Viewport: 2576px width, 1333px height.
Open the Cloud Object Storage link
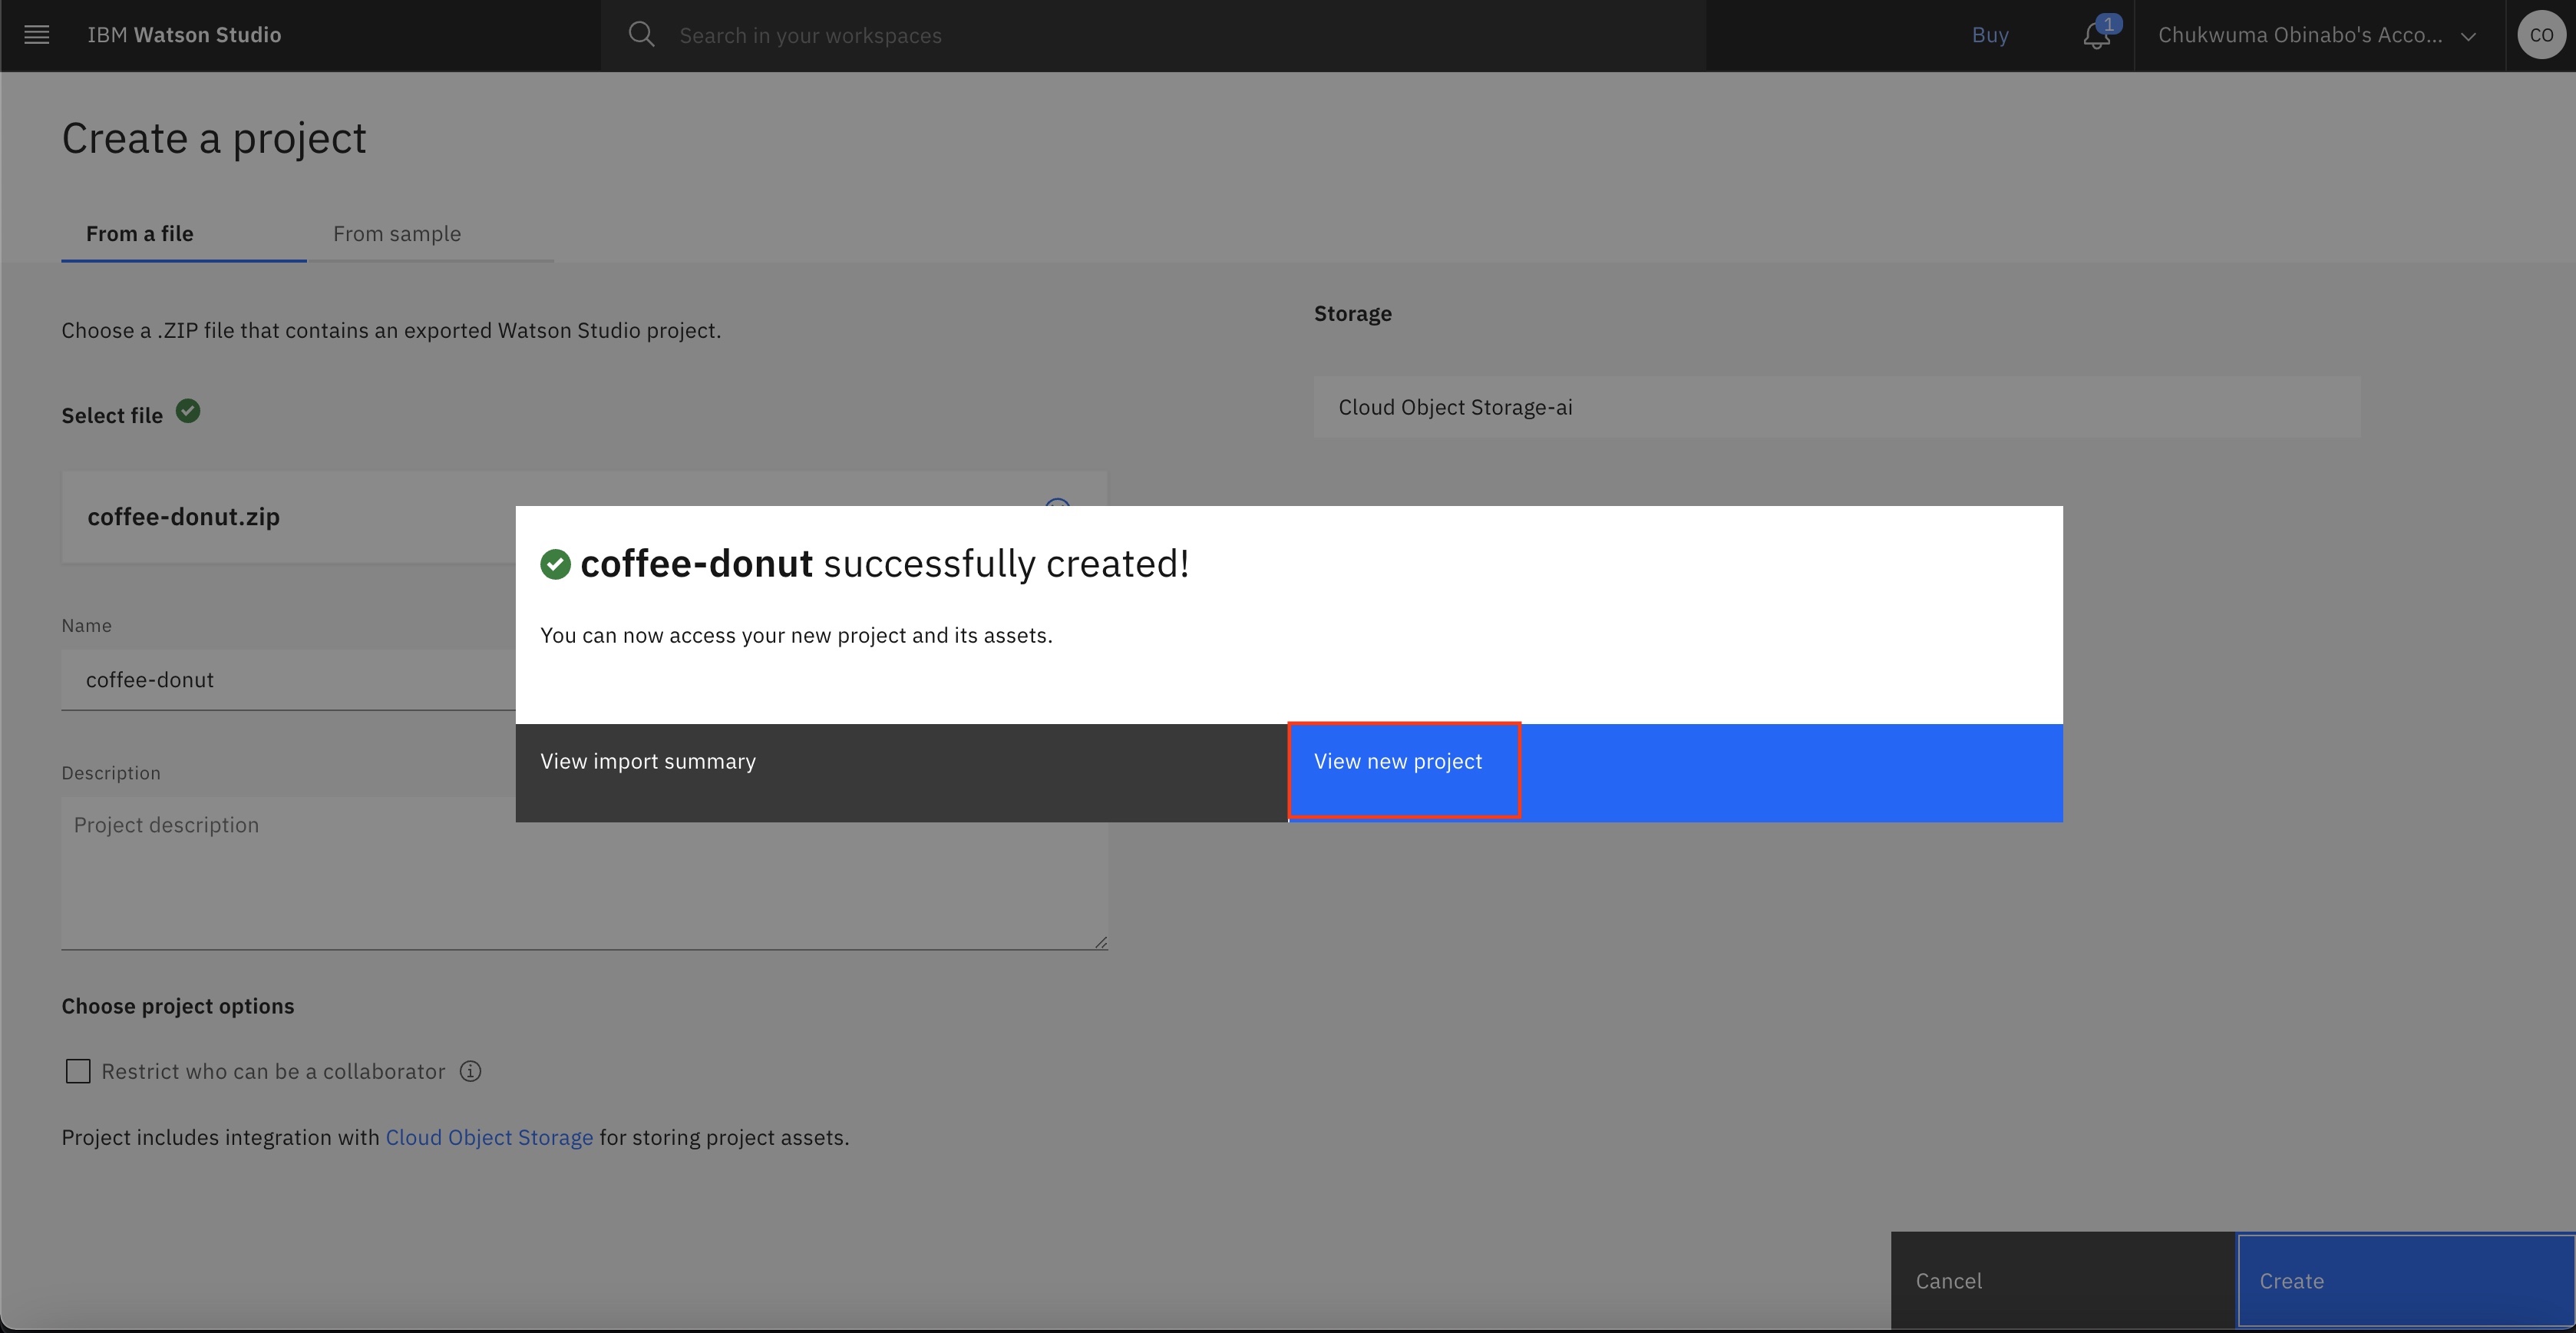[x=489, y=1137]
